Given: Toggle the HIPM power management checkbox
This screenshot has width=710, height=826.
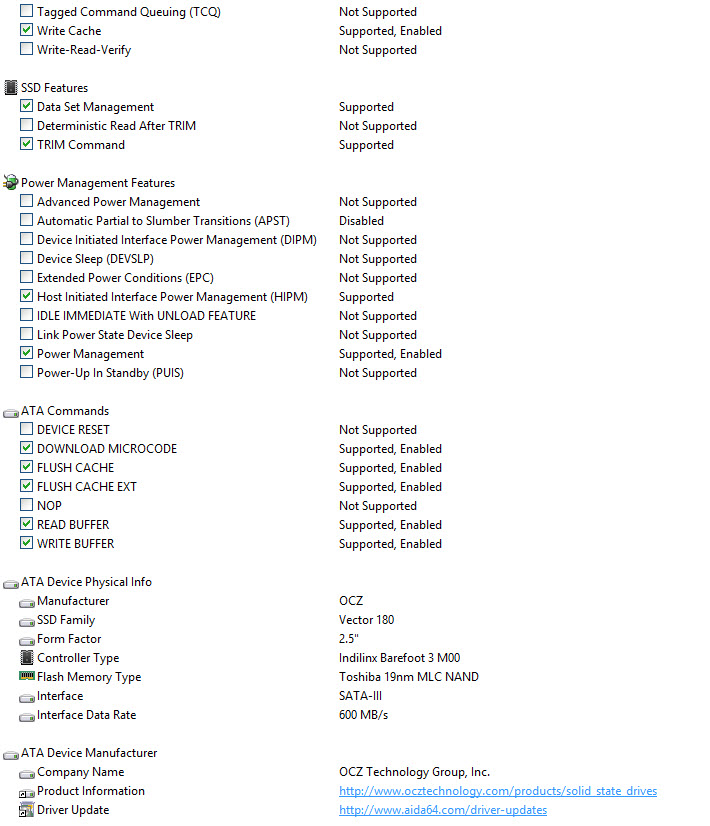Looking at the screenshot, I should [x=26, y=296].
